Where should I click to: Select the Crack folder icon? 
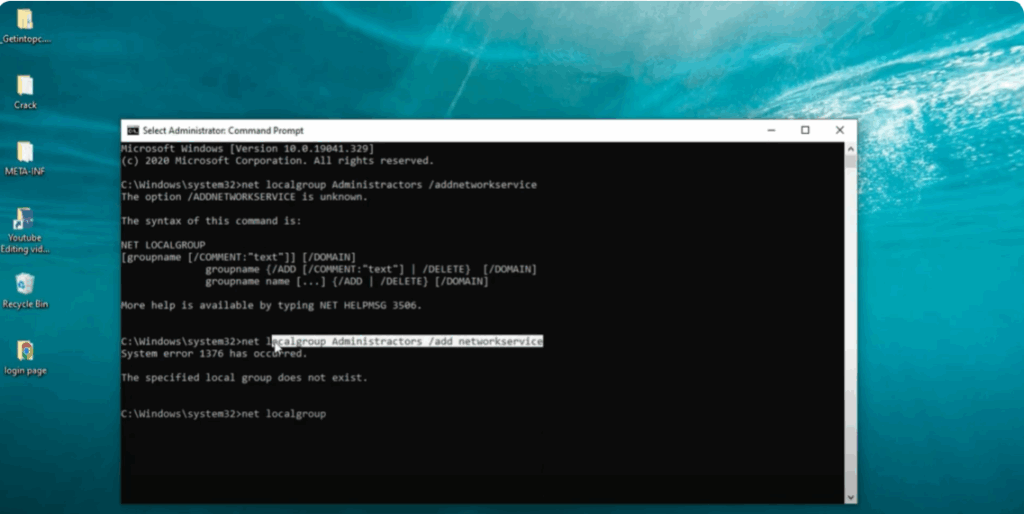point(25,86)
